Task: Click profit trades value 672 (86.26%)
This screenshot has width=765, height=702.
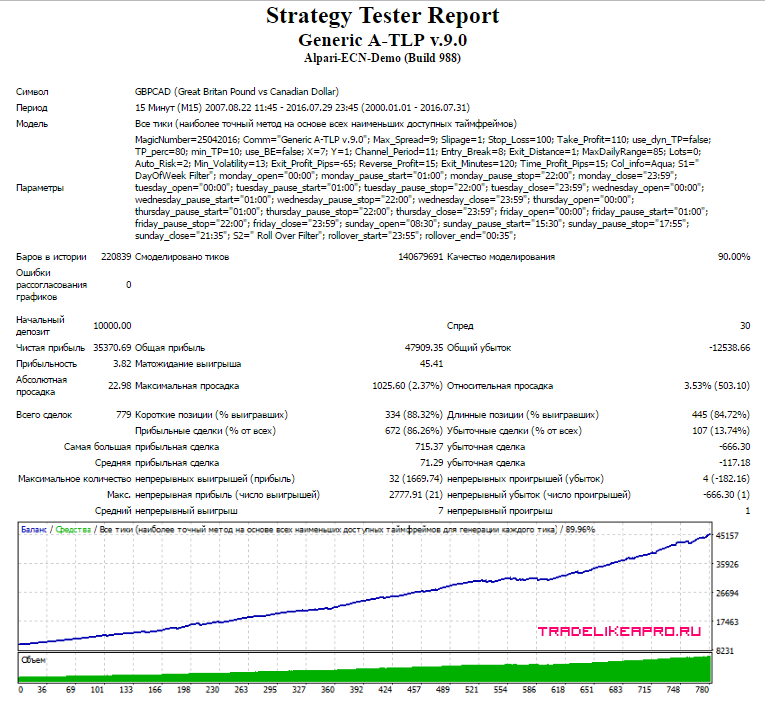Action: pyautogui.click(x=414, y=431)
